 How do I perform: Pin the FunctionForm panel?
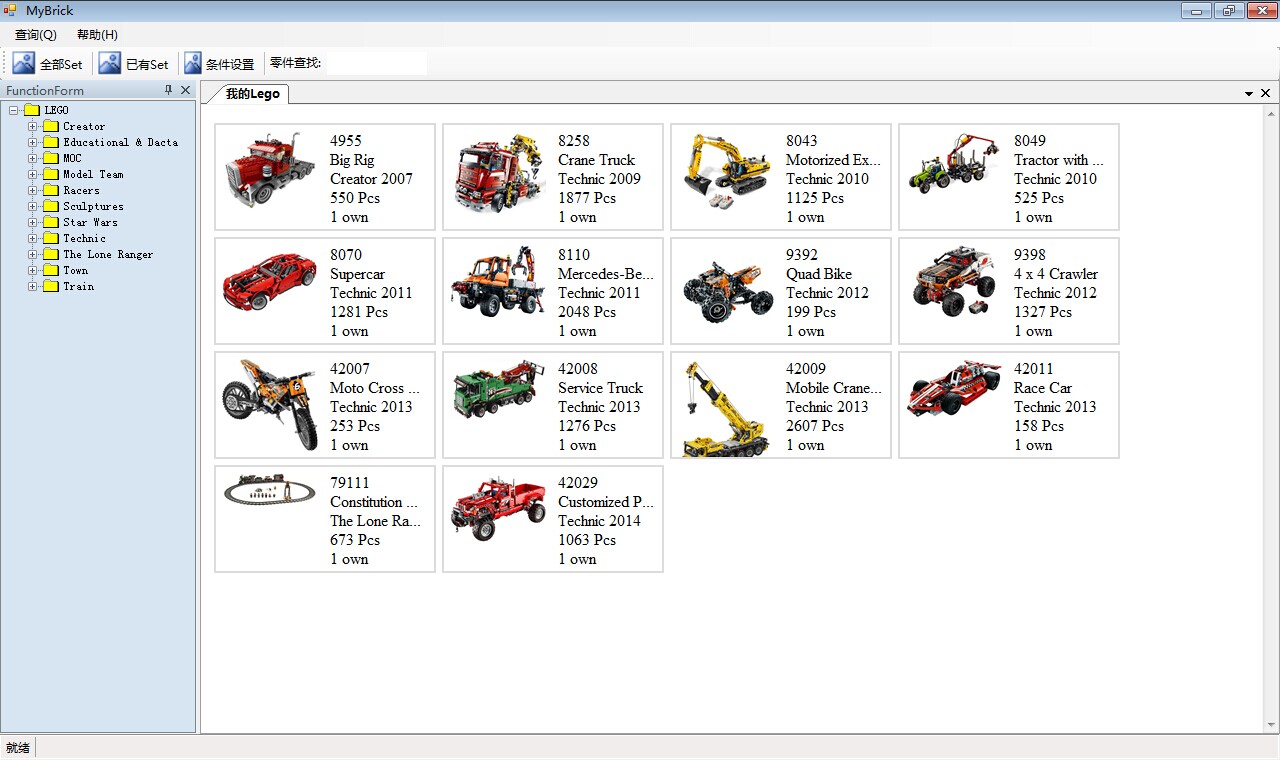pos(169,90)
